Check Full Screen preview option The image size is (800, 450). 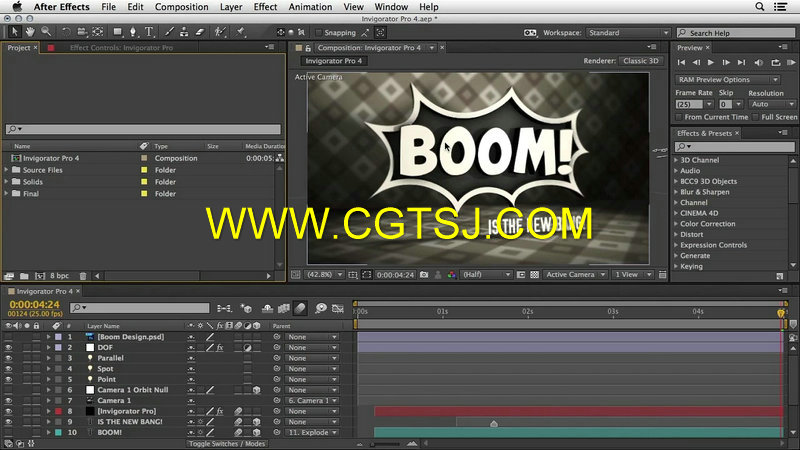pyautogui.click(x=756, y=117)
